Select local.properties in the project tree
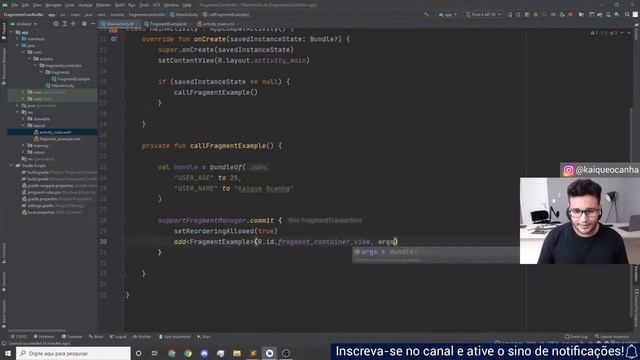Screen dimensions: 640x360 52,213
